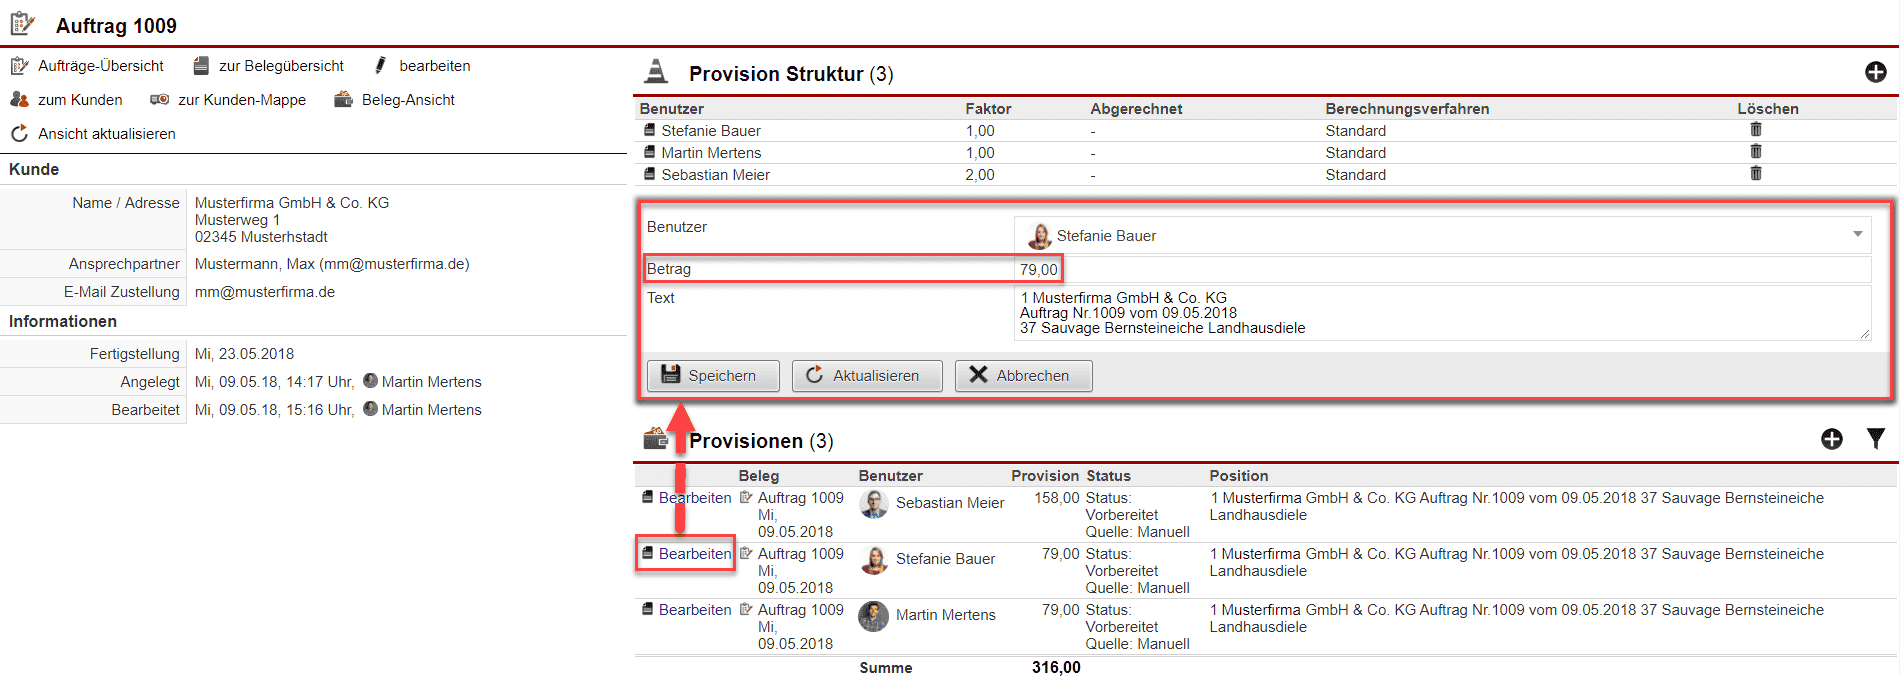This screenshot has height=676, width=1900.
Task: Click the zum Kunden people icon
Action: (x=19, y=100)
